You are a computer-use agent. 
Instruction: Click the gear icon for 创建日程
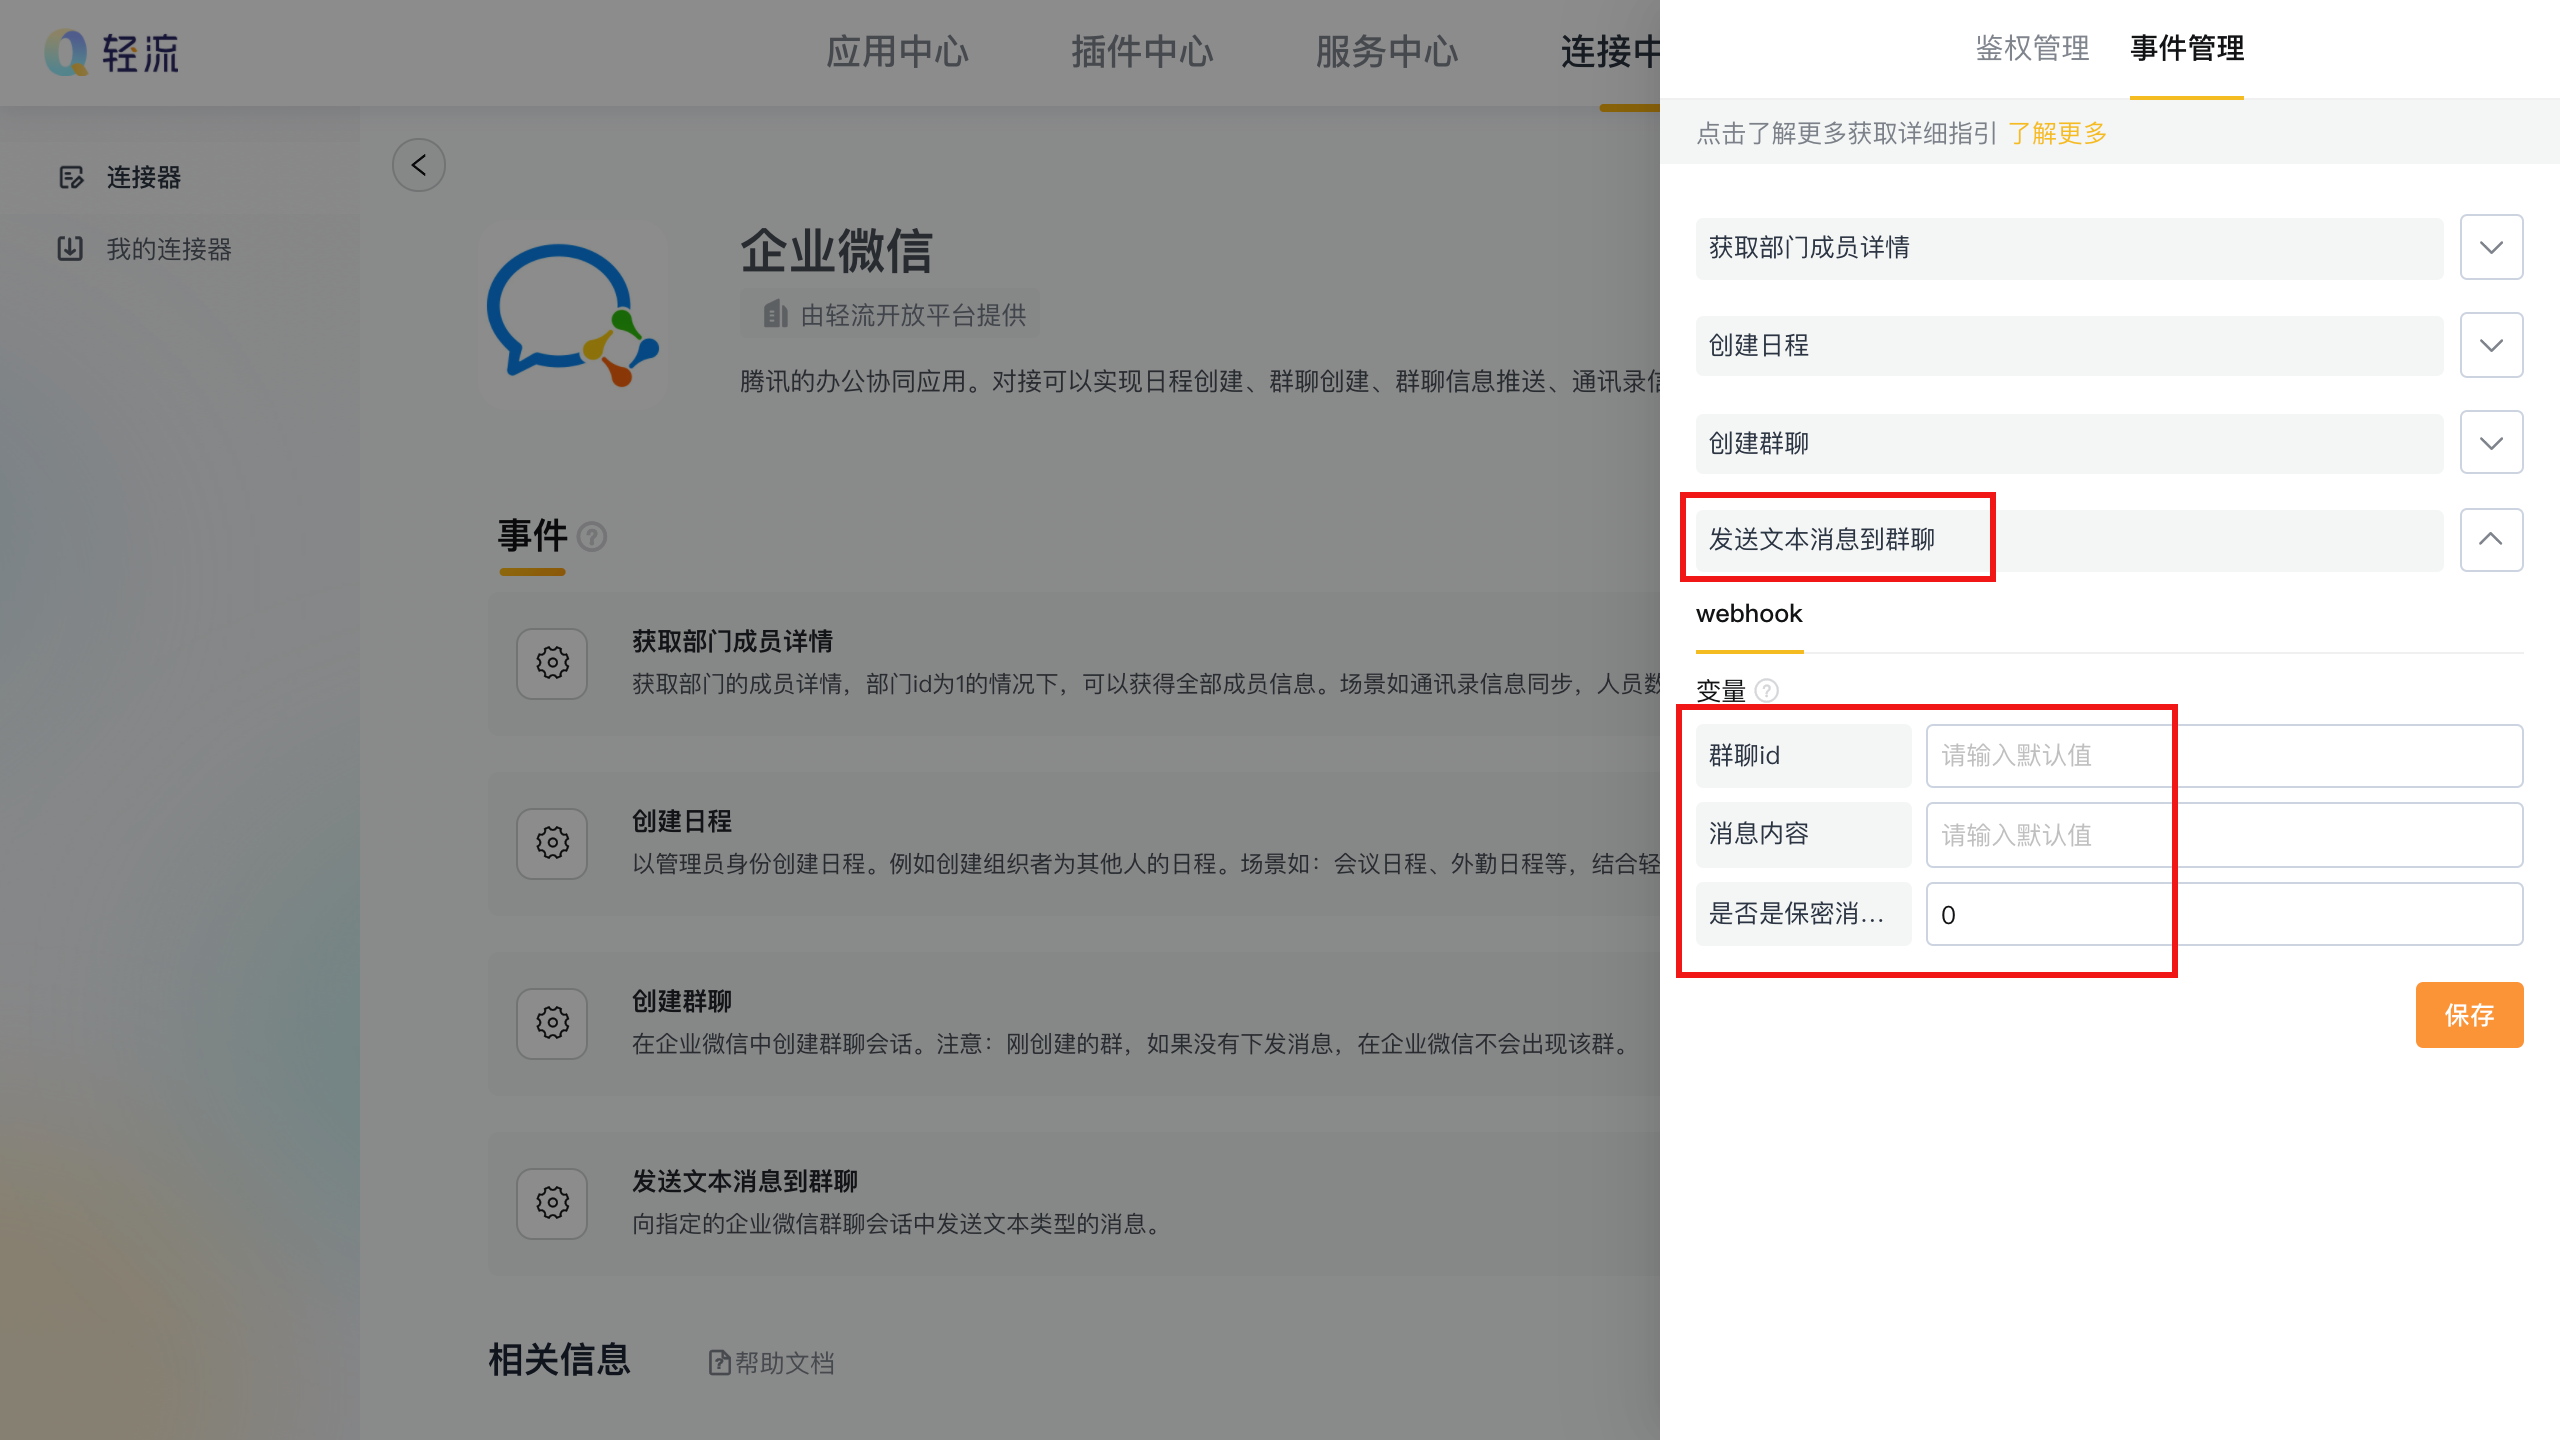552,843
